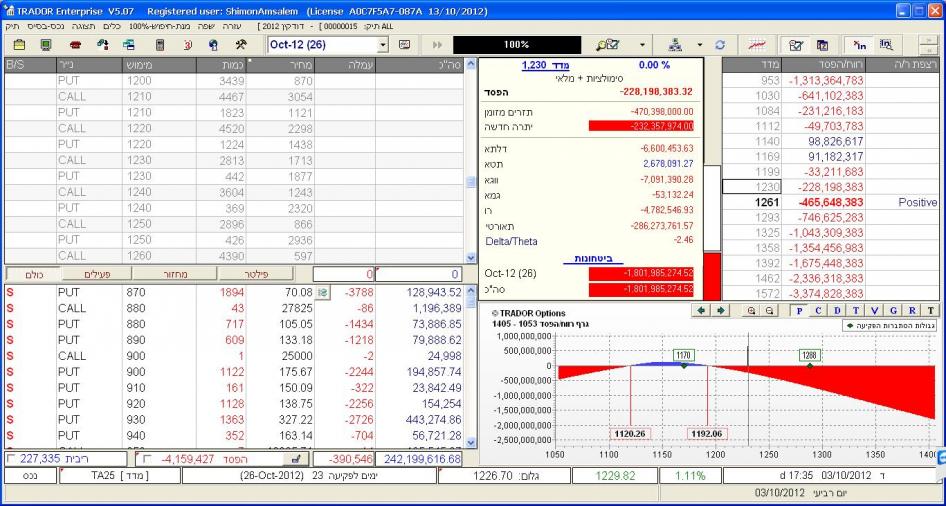
Task: Click the green right arrow above the graph
Action: (719, 311)
